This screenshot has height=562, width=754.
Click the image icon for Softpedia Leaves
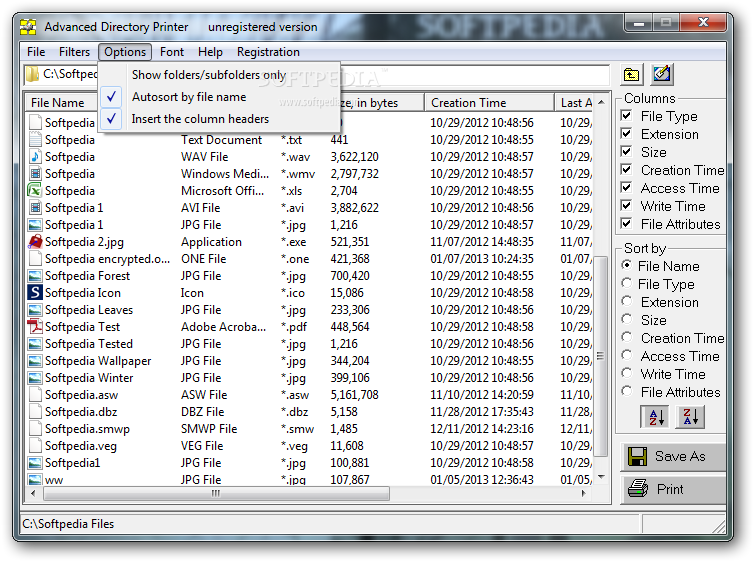tap(35, 310)
